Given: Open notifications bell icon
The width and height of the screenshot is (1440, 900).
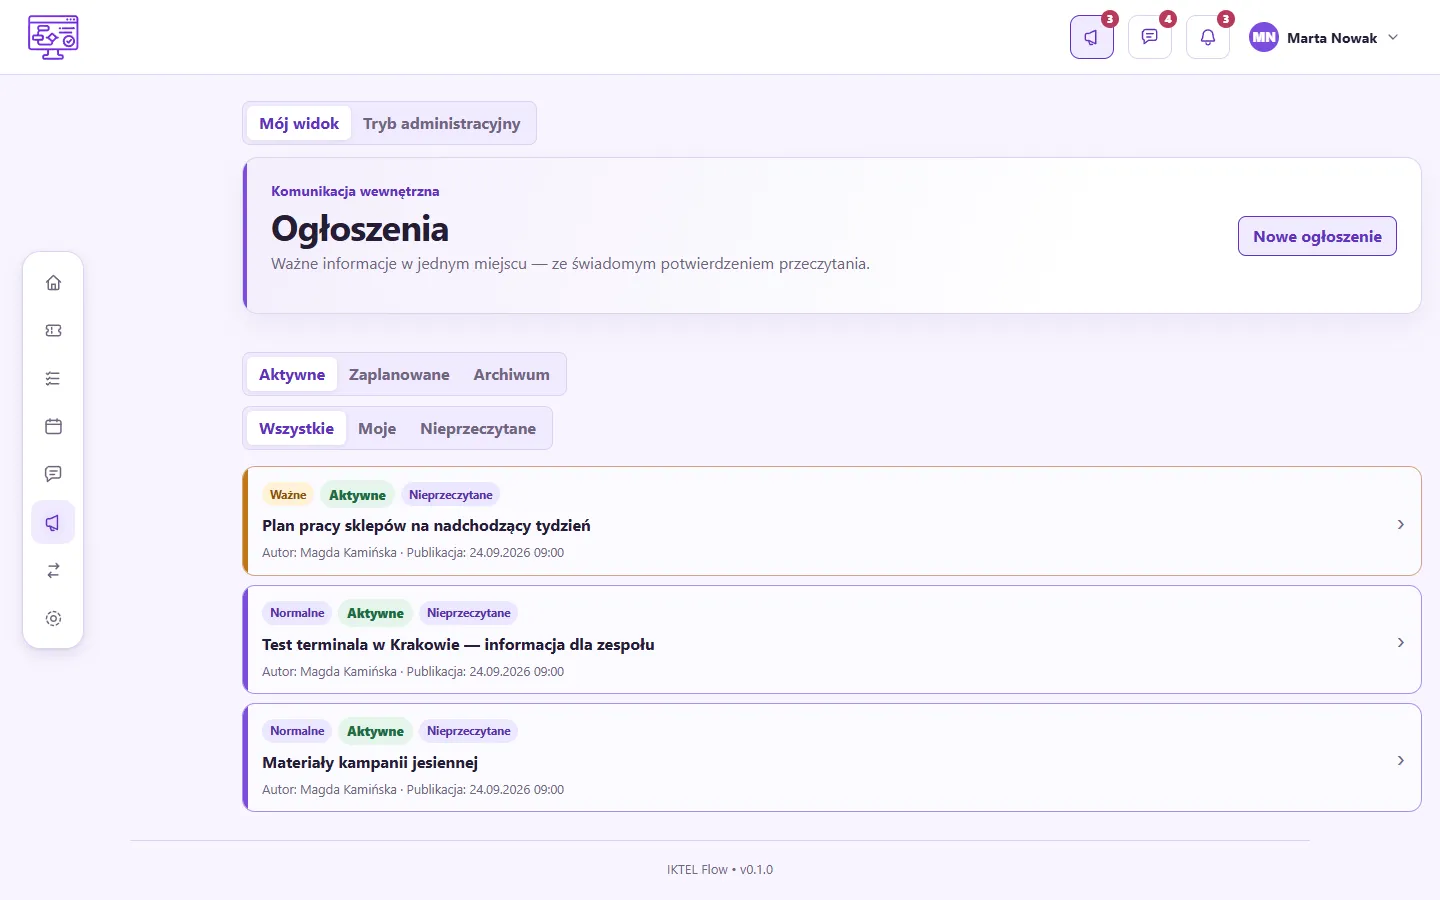Looking at the screenshot, I should pos(1207,37).
